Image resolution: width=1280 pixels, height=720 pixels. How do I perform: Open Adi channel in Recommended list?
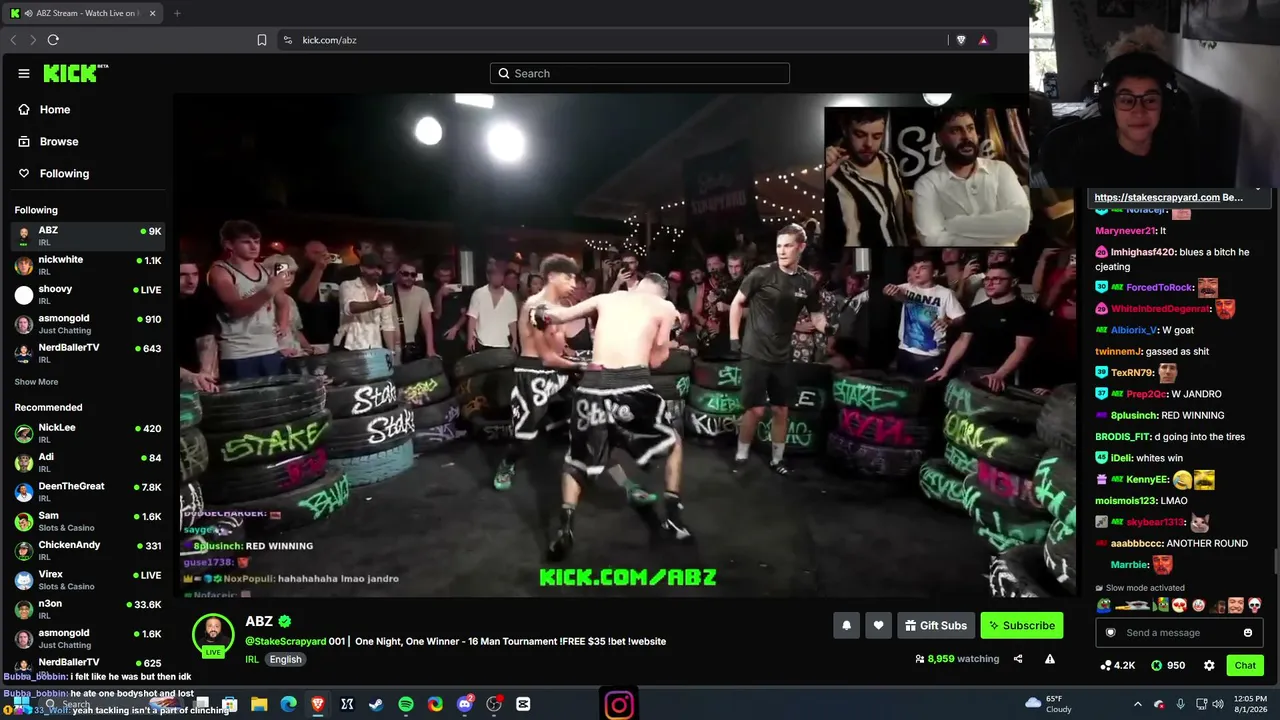pyautogui.click(x=88, y=462)
